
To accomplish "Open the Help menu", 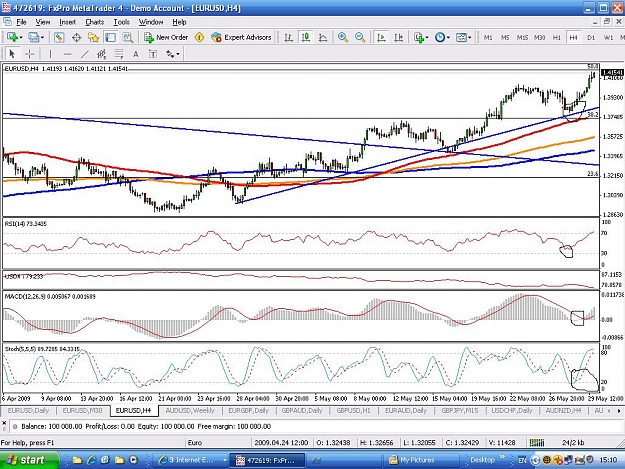I will (179, 22).
